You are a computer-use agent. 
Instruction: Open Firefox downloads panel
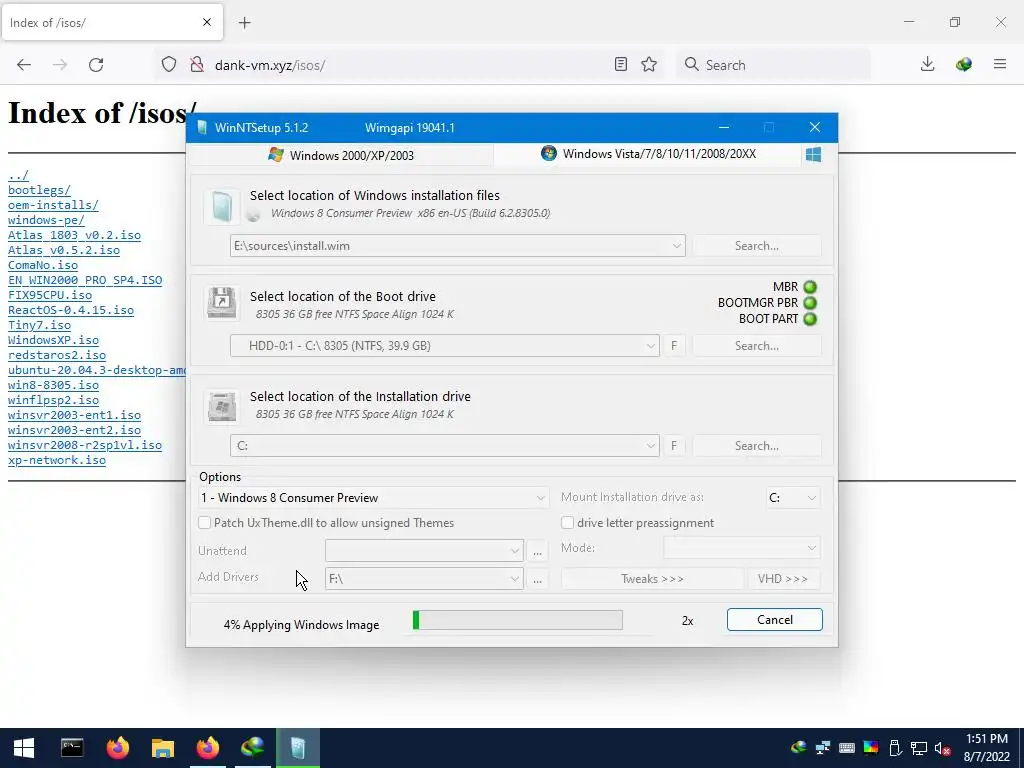click(927, 65)
